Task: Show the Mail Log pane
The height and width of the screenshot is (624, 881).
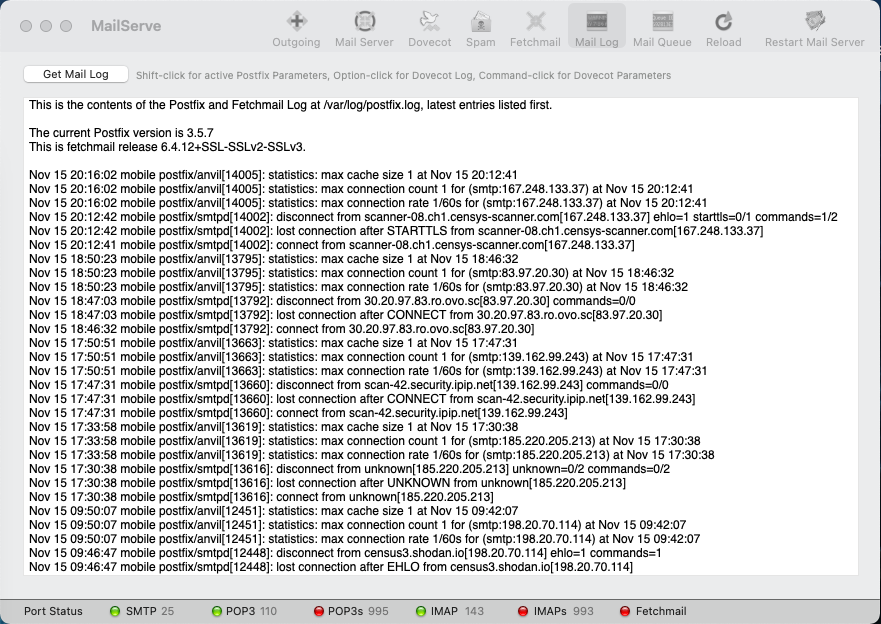Action: click(596, 28)
